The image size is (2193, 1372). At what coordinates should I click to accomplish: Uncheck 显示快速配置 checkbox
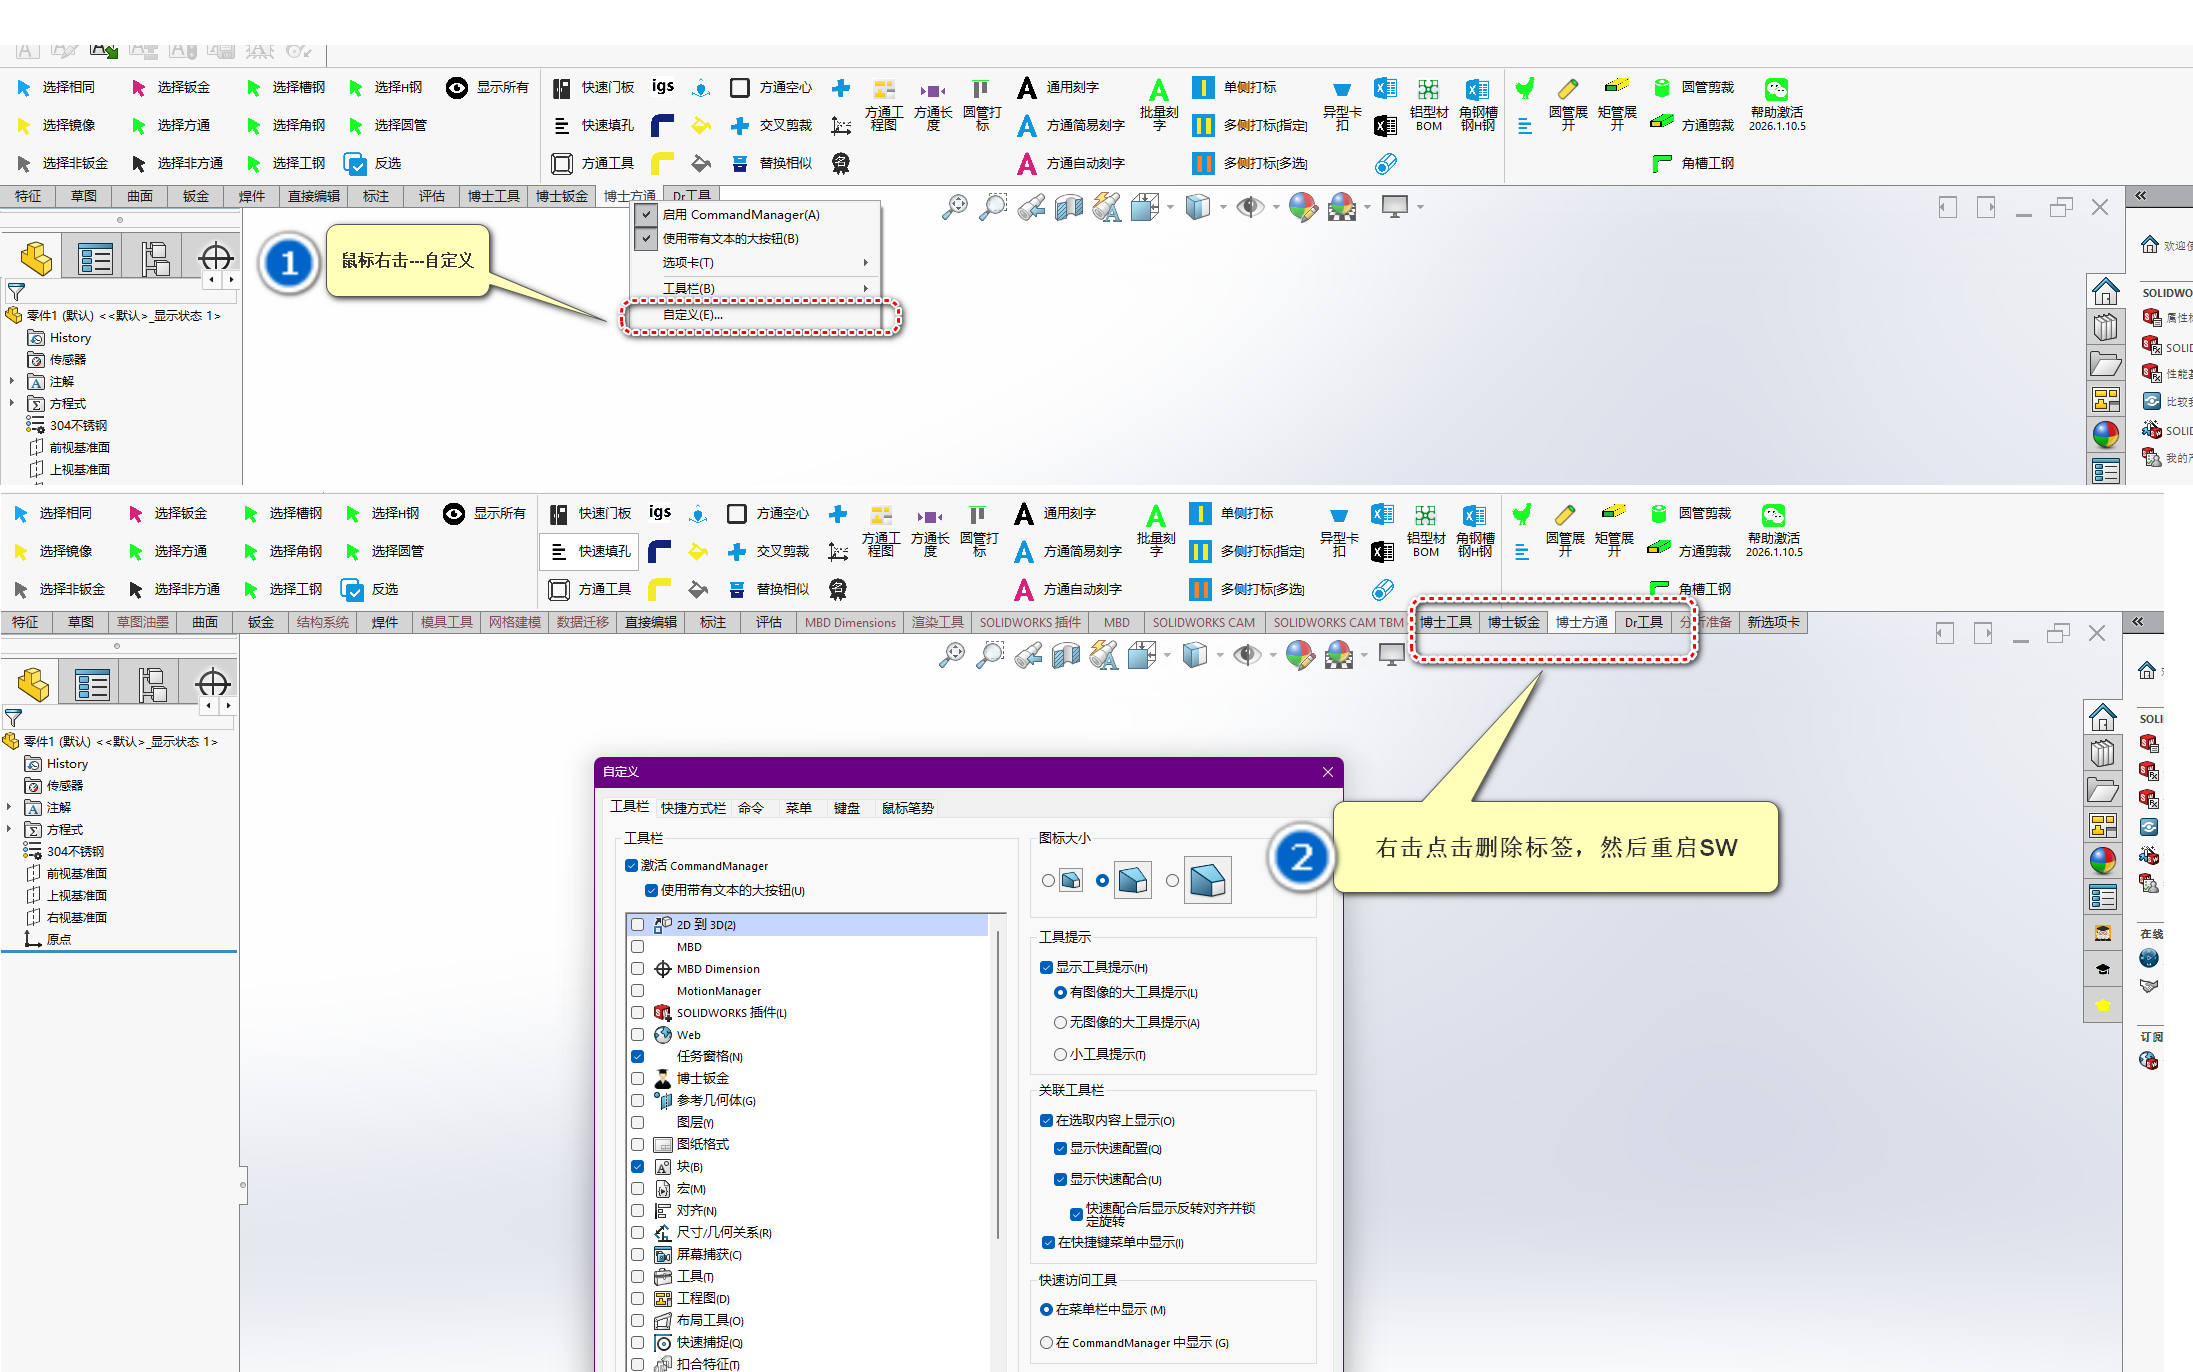[1060, 1149]
